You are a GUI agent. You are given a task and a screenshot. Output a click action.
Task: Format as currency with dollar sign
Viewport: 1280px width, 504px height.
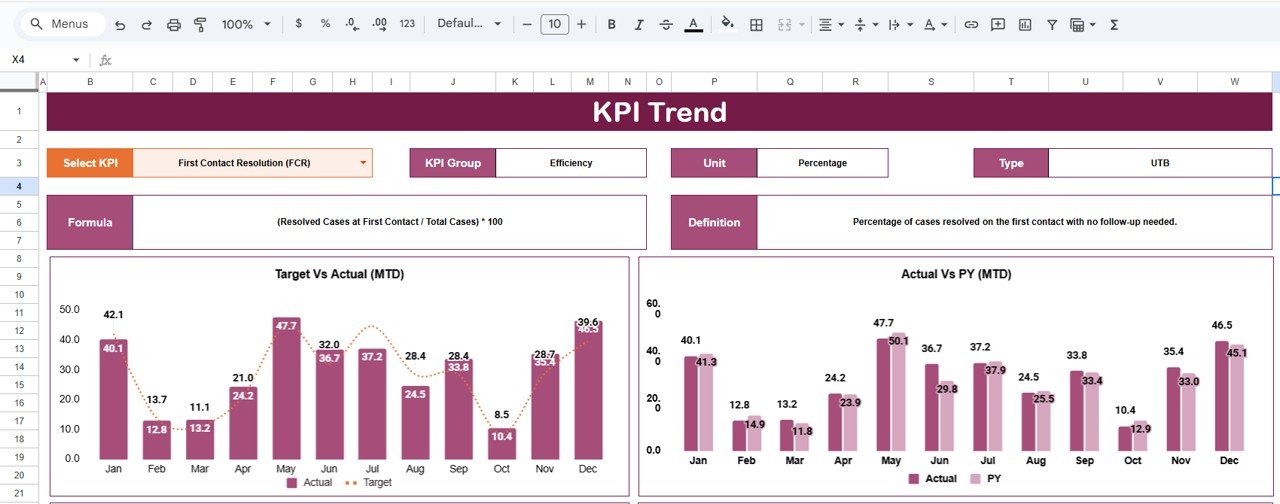click(x=298, y=24)
